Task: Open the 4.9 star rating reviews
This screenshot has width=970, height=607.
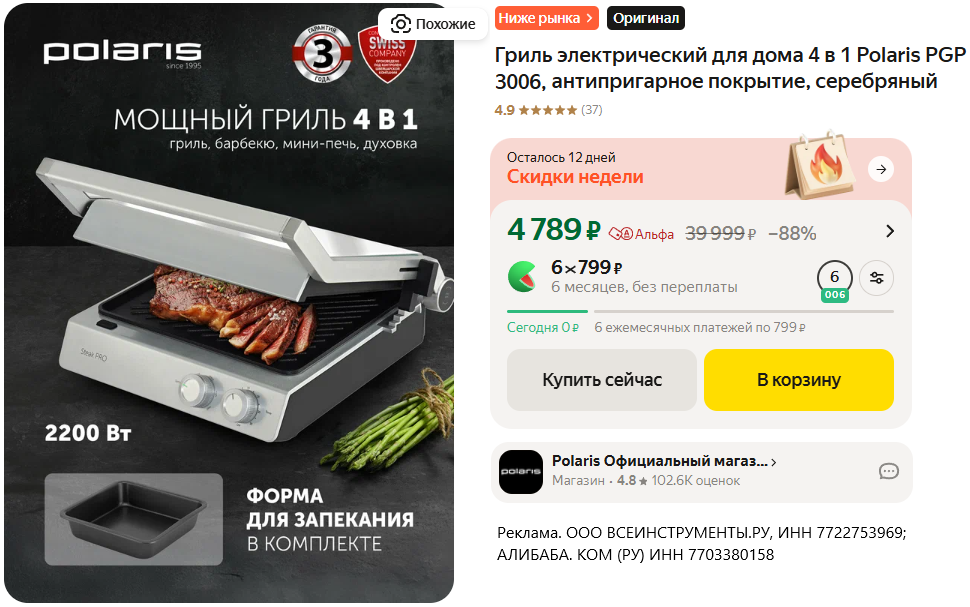Action: point(548,110)
